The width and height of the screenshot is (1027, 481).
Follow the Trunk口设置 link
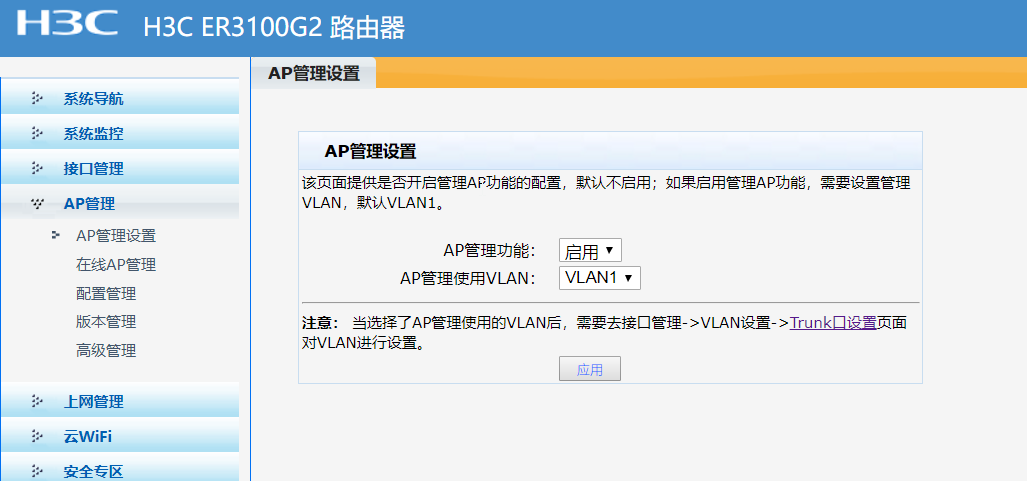(833, 322)
